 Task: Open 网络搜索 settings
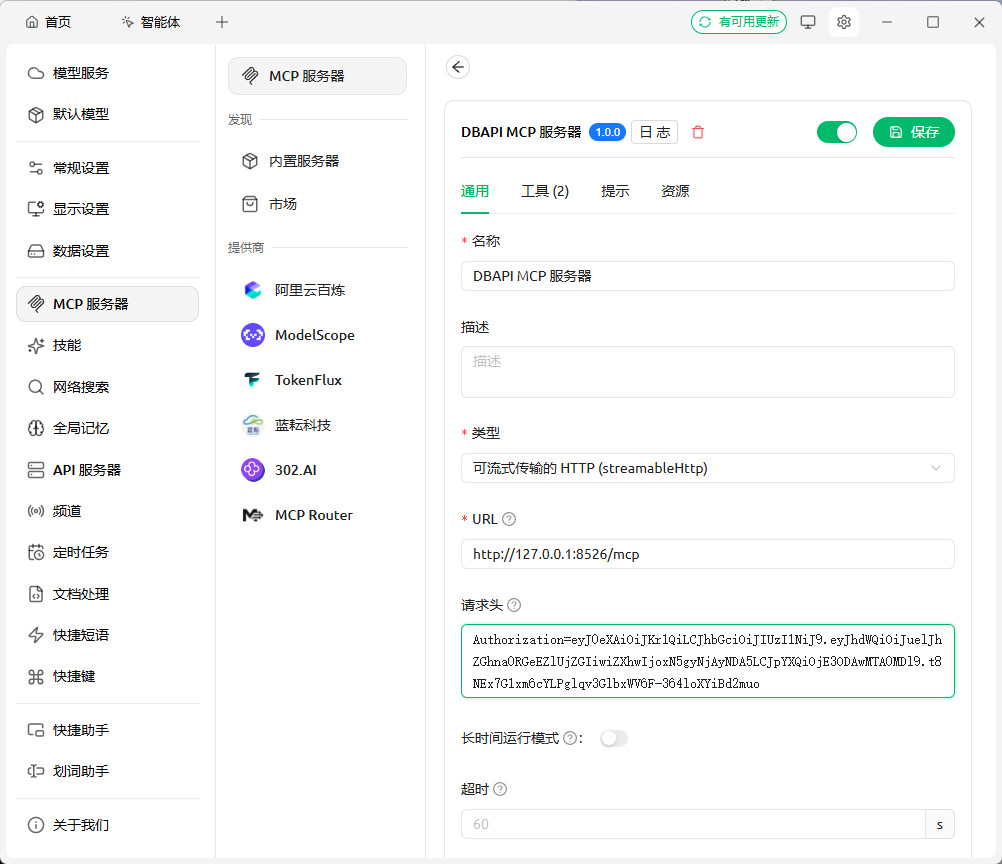[x=107, y=387]
